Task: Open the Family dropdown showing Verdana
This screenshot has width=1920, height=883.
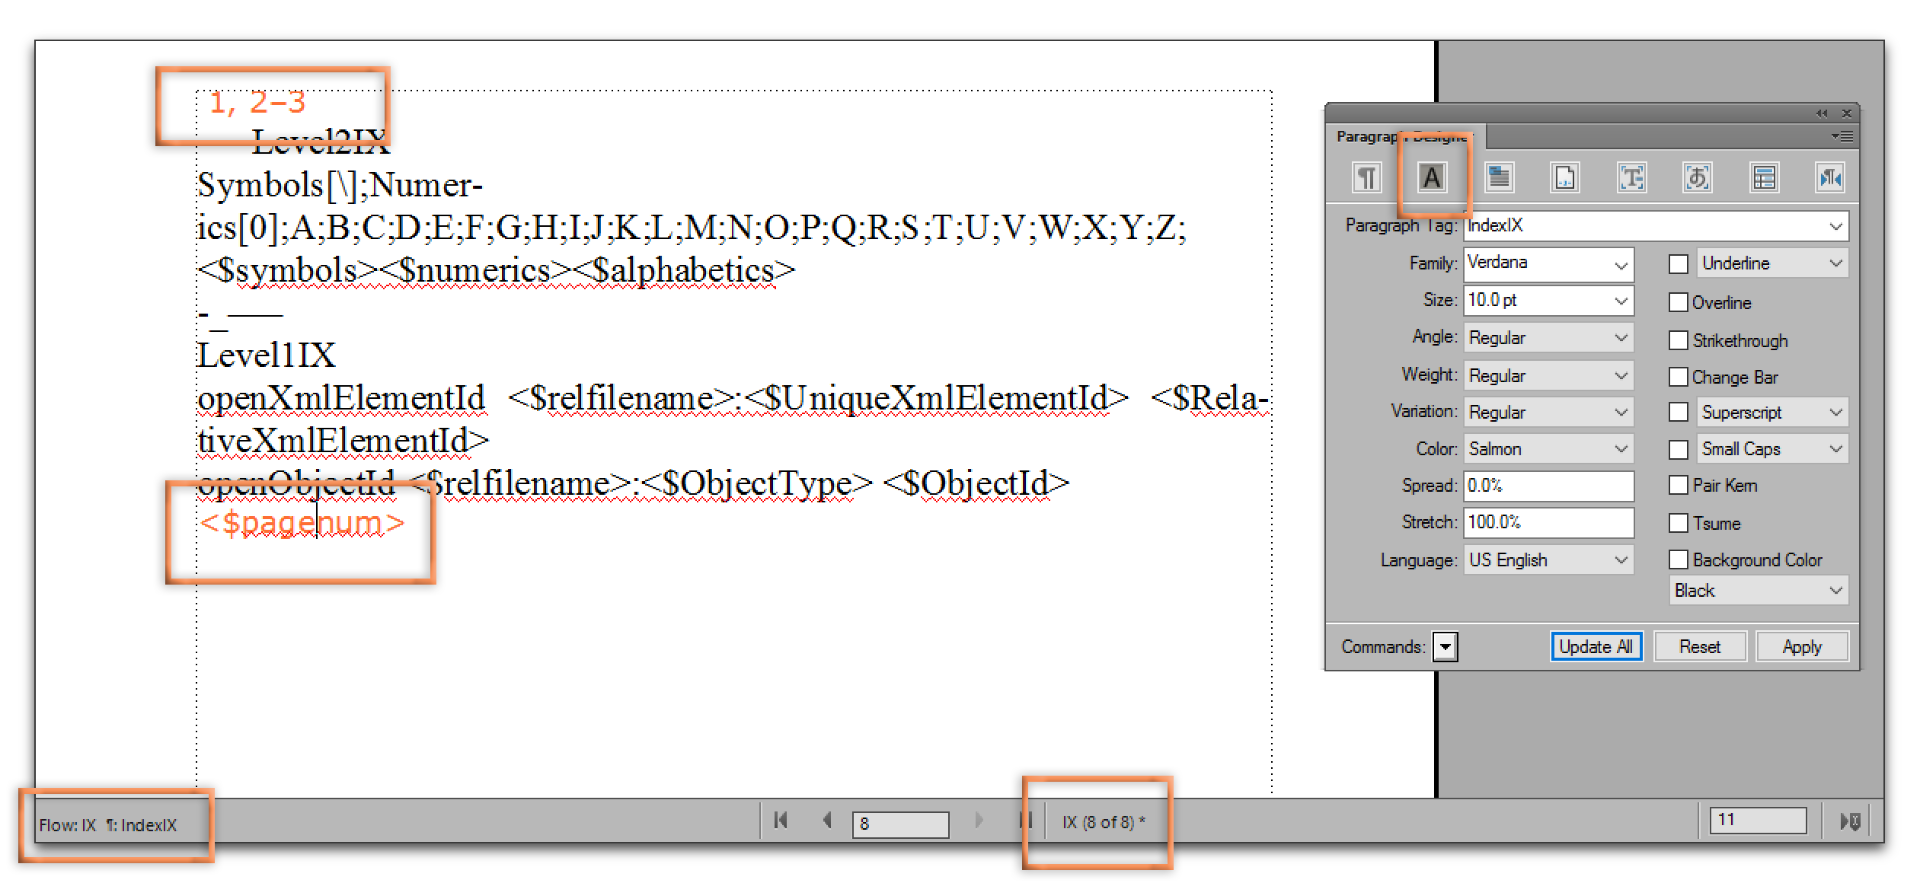Action: [1548, 264]
